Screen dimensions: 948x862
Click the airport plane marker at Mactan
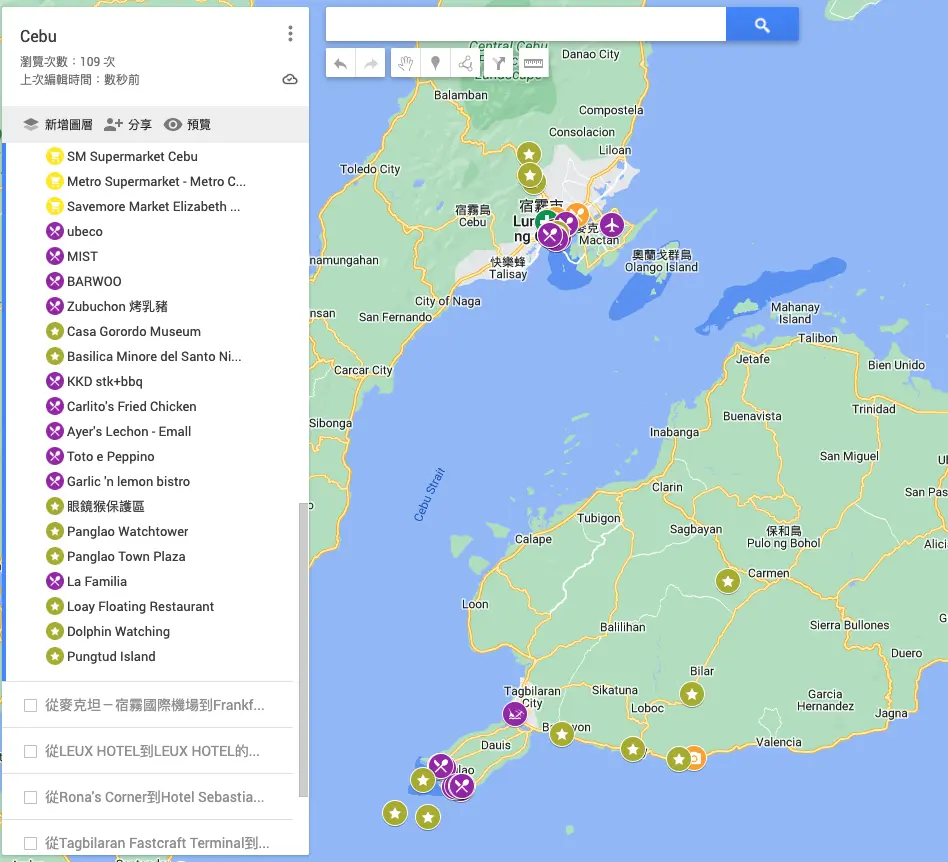click(x=611, y=225)
